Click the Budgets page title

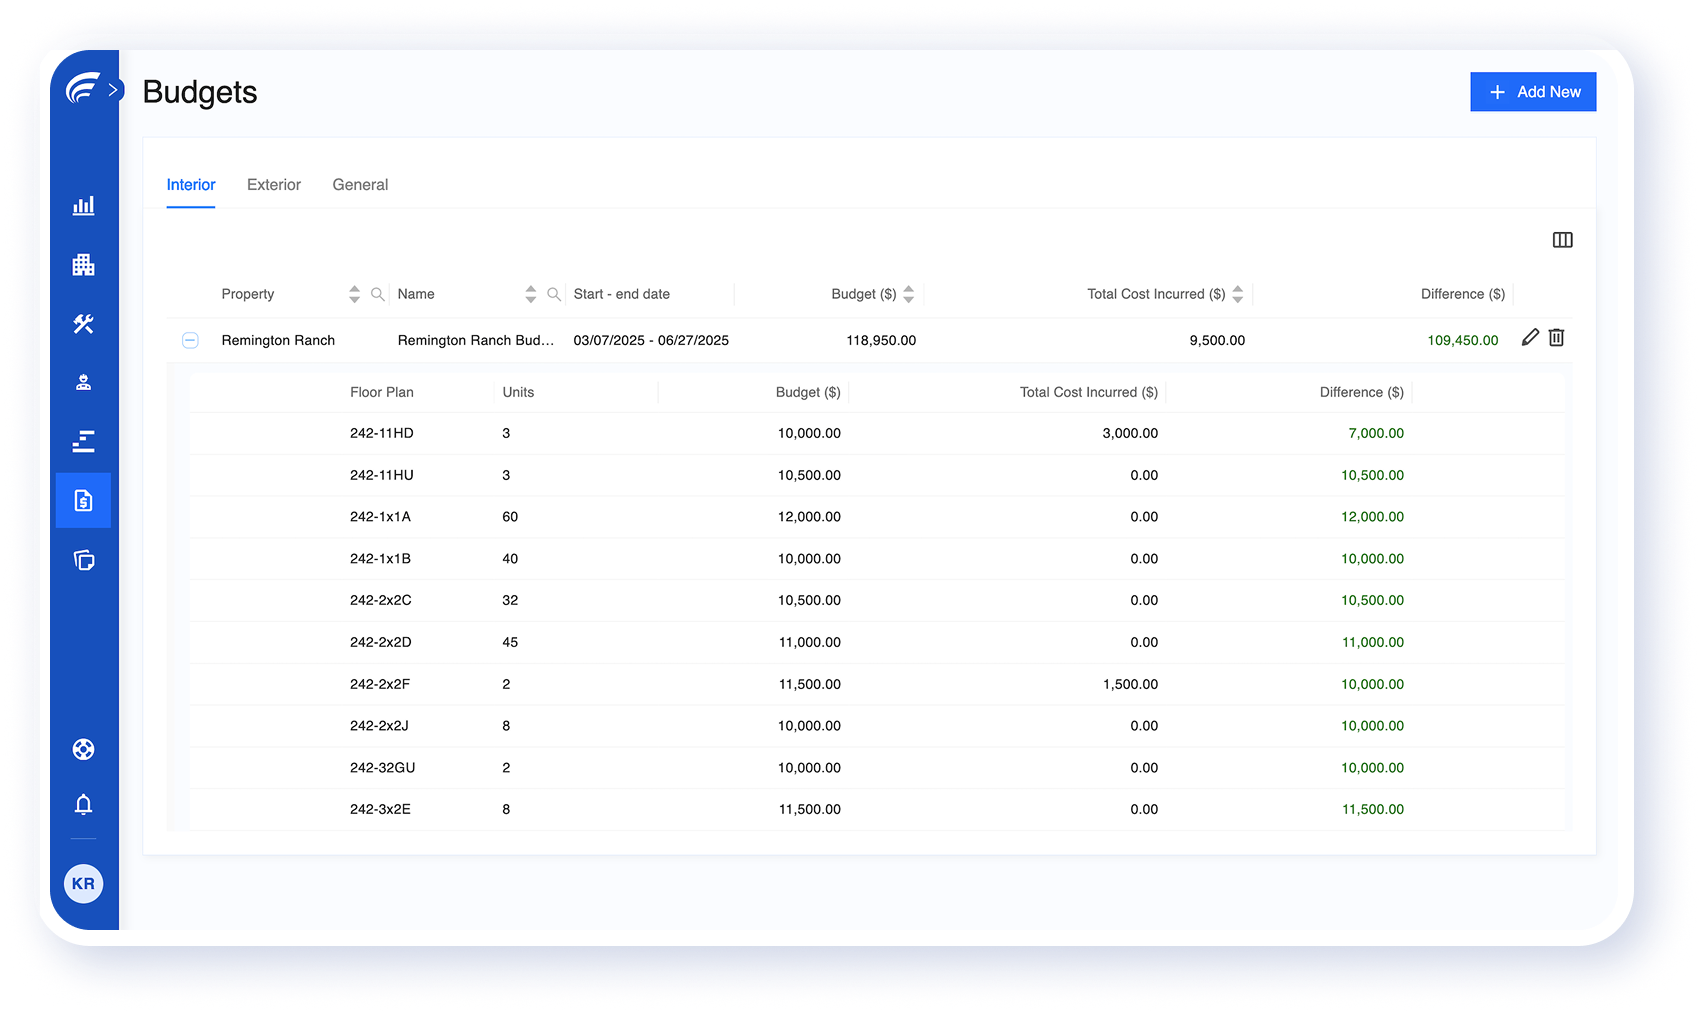click(x=200, y=92)
